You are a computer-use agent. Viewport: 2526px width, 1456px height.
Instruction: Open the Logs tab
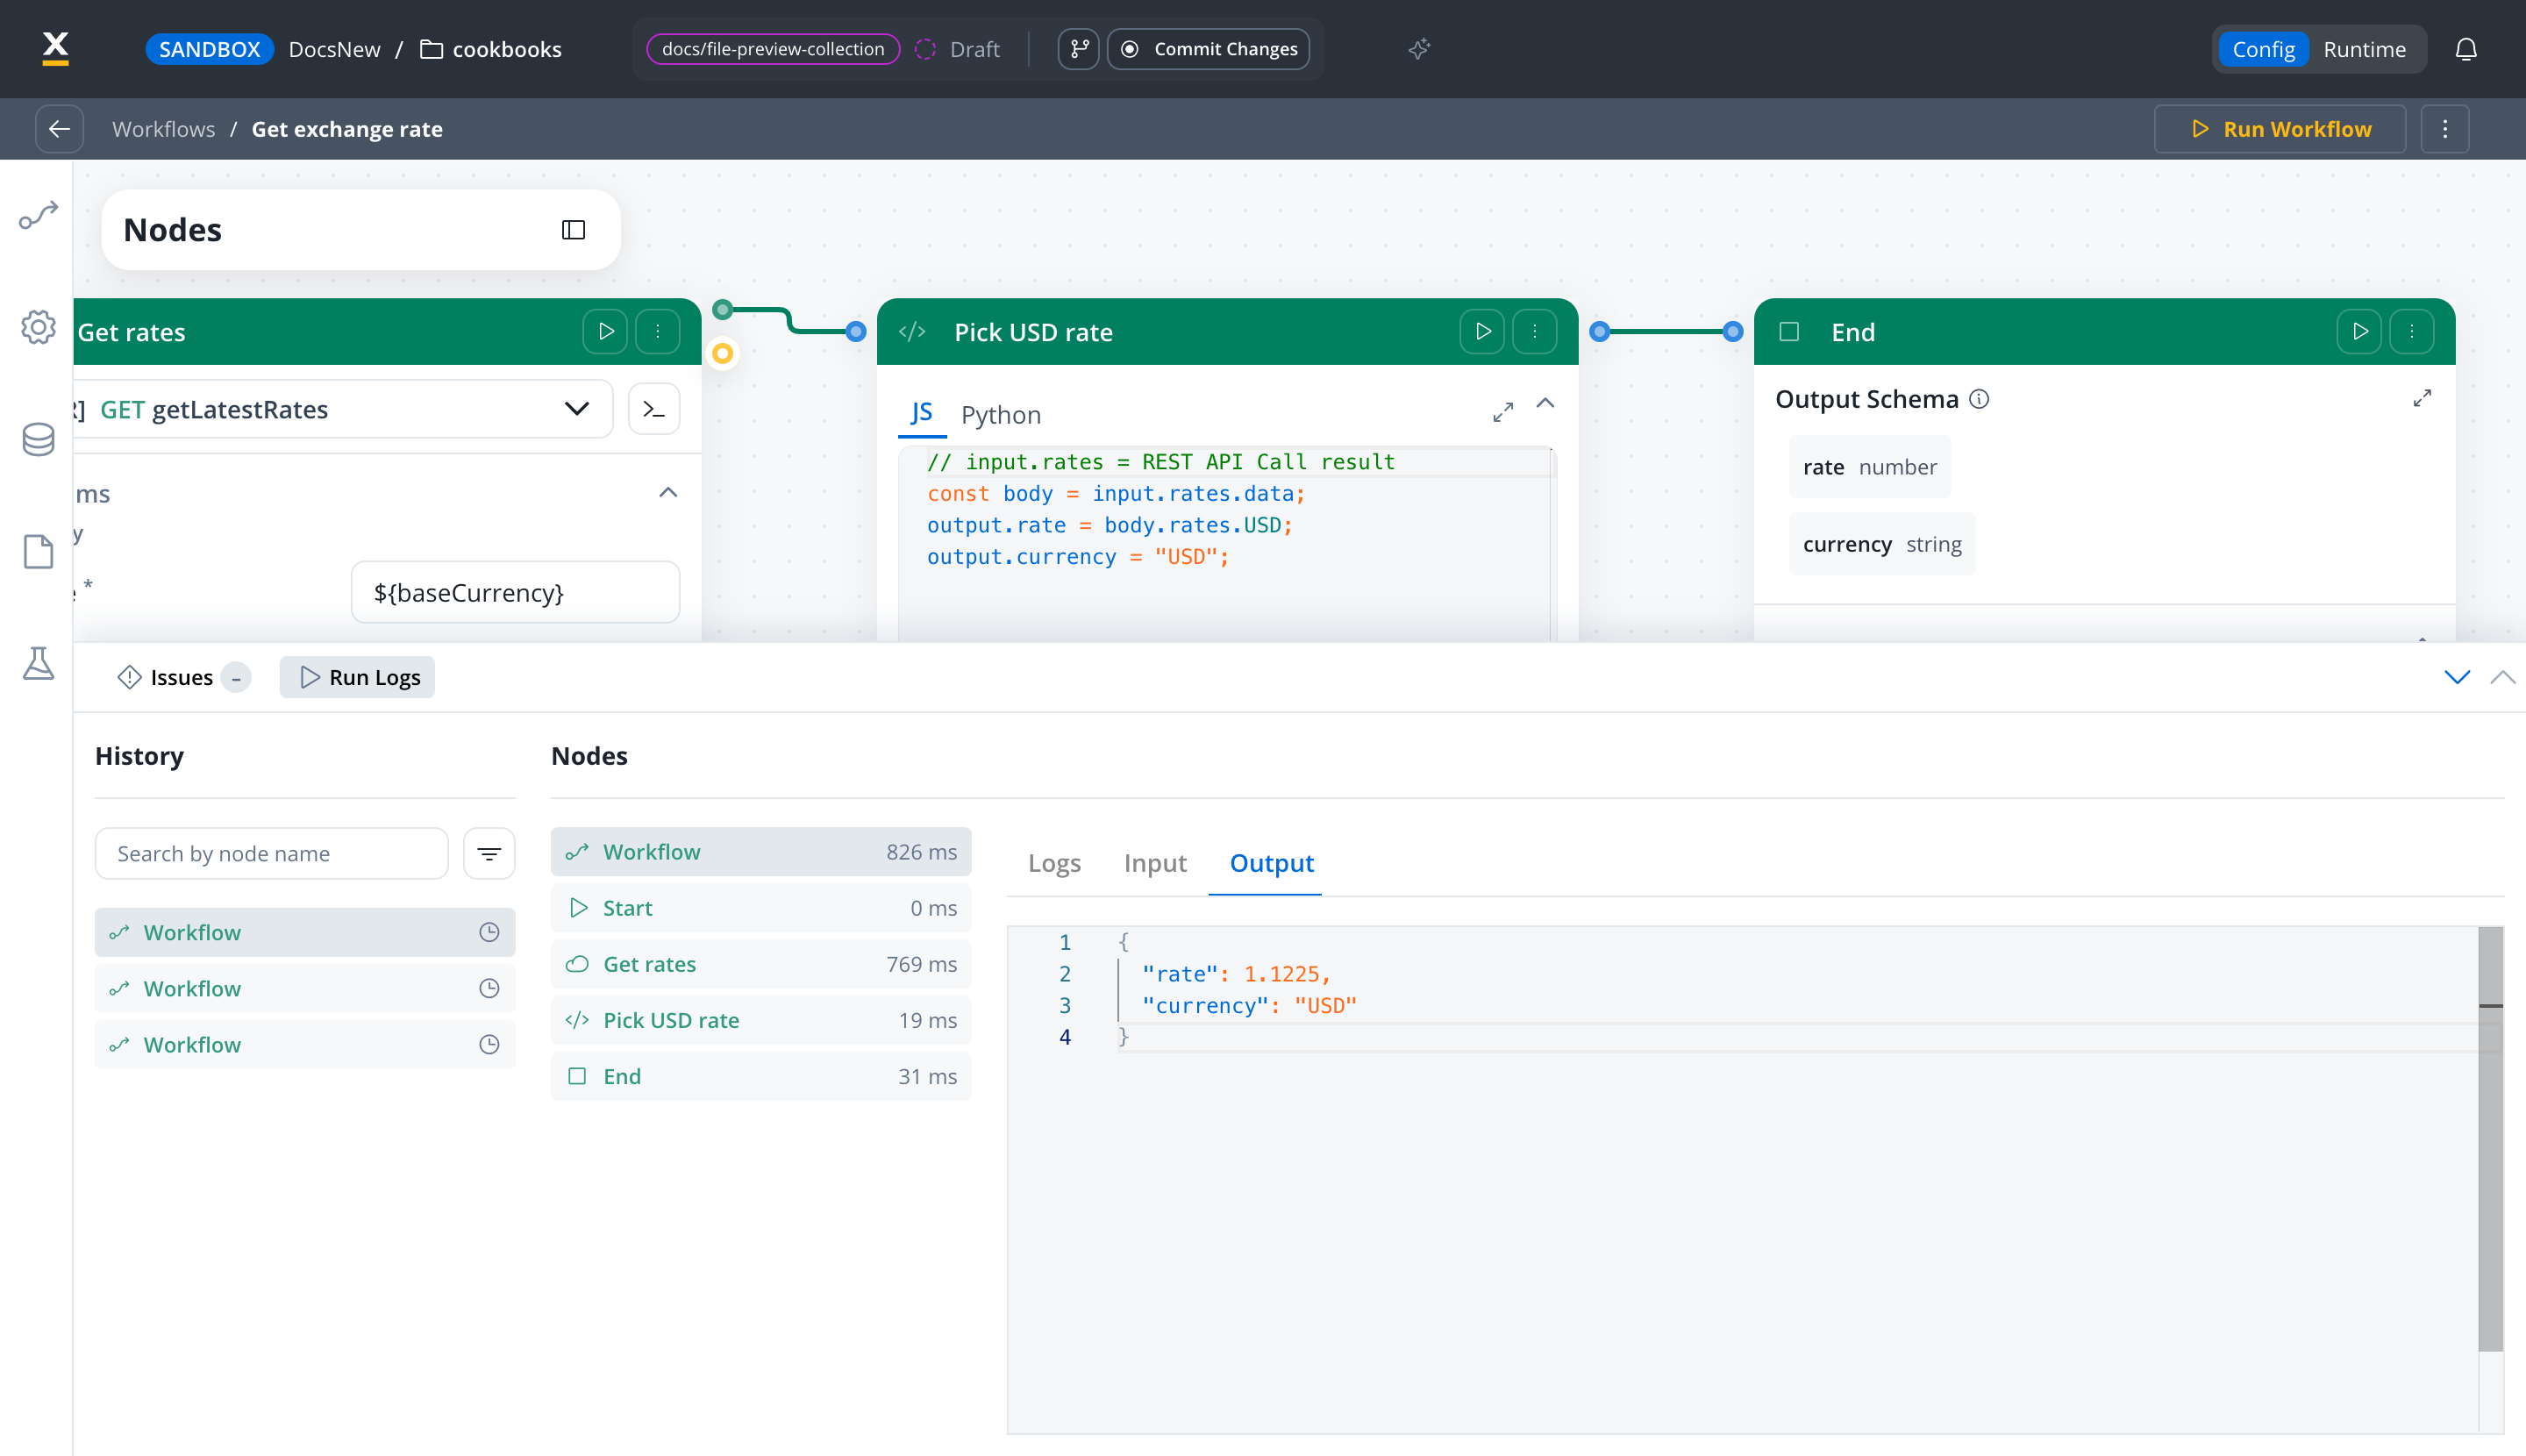click(1054, 863)
